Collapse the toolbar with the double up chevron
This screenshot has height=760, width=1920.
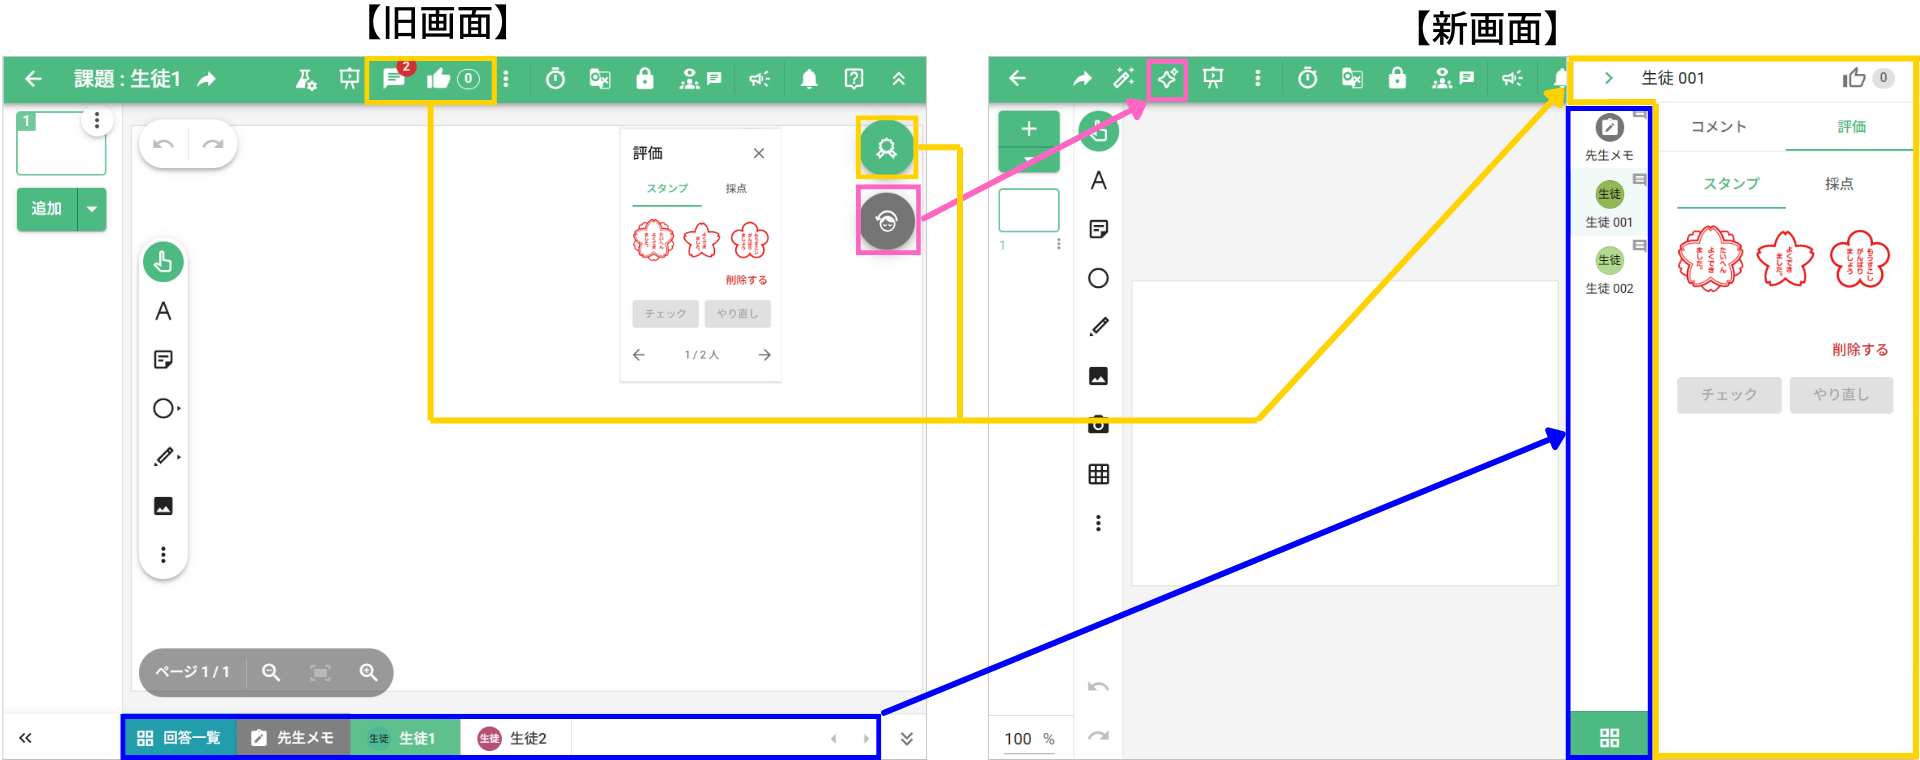pos(899,79)
